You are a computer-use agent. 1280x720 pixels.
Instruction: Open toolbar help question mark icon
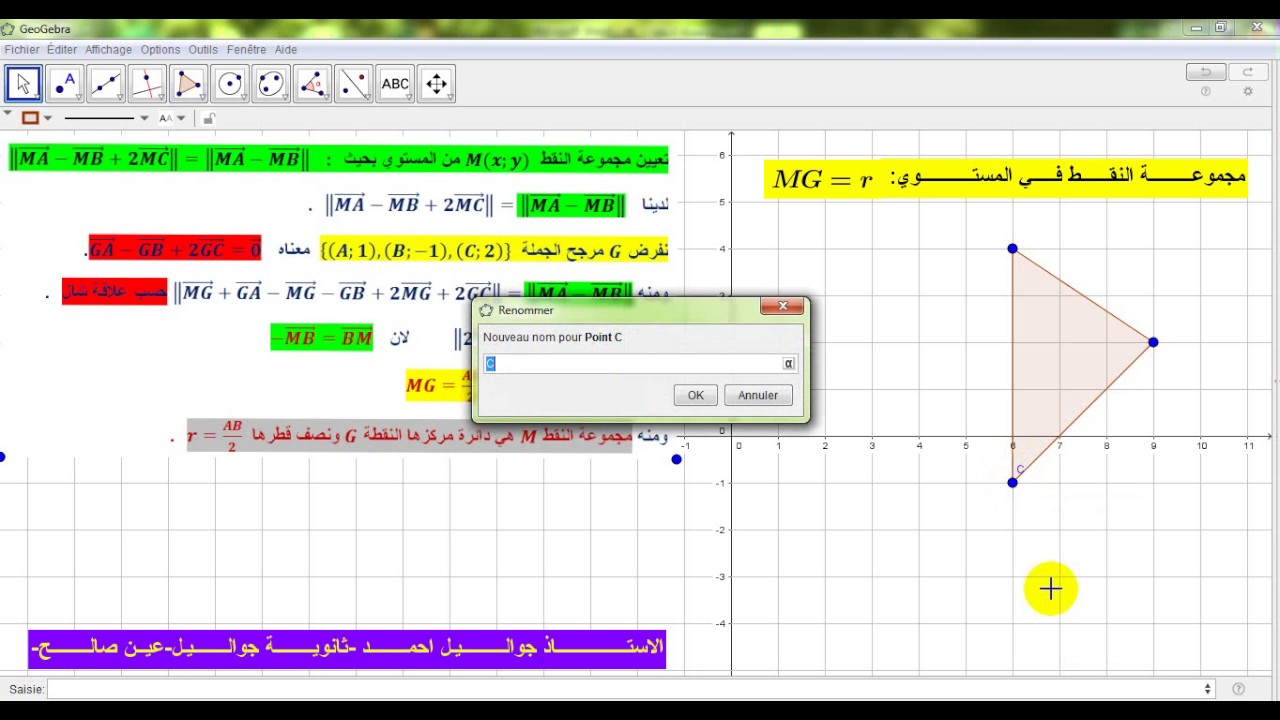[1206, 92]
